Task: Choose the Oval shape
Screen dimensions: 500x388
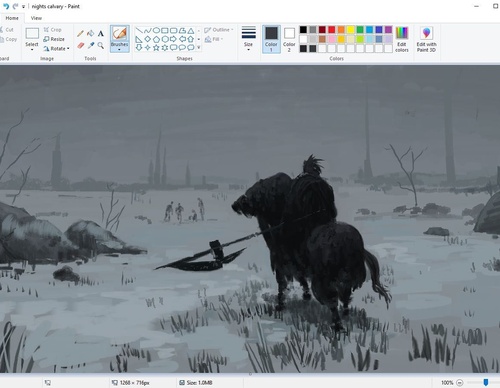Action: coord(156,31)
